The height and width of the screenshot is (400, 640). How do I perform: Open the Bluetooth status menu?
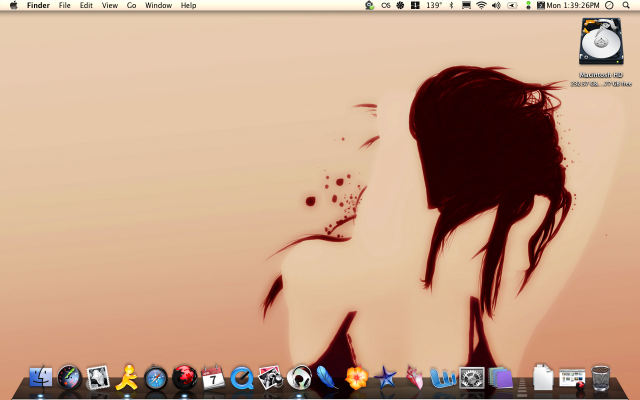click(451, 5)
